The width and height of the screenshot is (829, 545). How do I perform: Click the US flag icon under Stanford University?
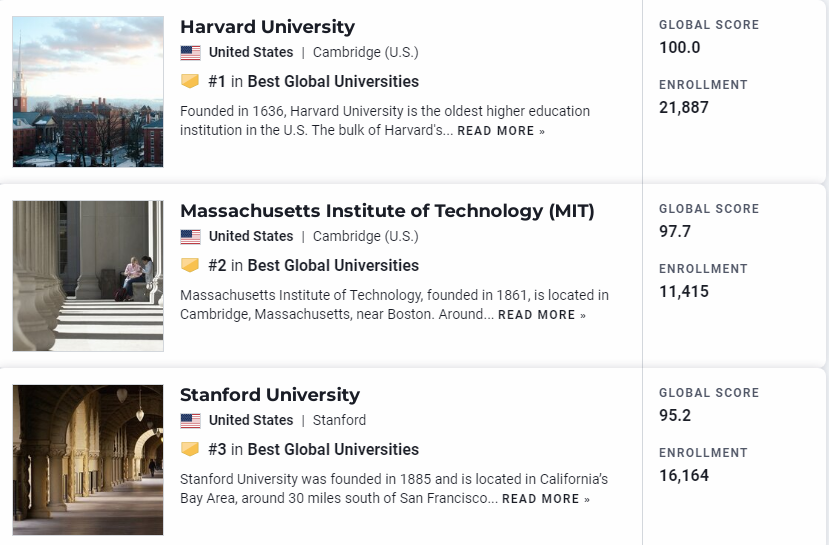point(190,421)
